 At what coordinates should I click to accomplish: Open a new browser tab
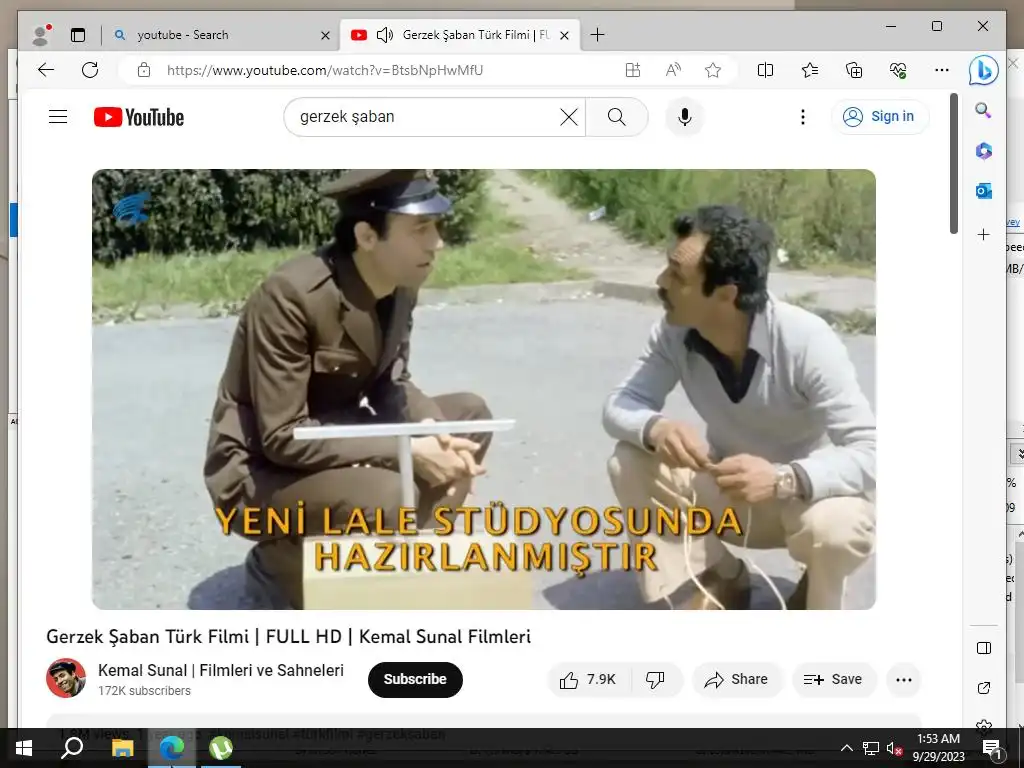click(x=597, y=35)
